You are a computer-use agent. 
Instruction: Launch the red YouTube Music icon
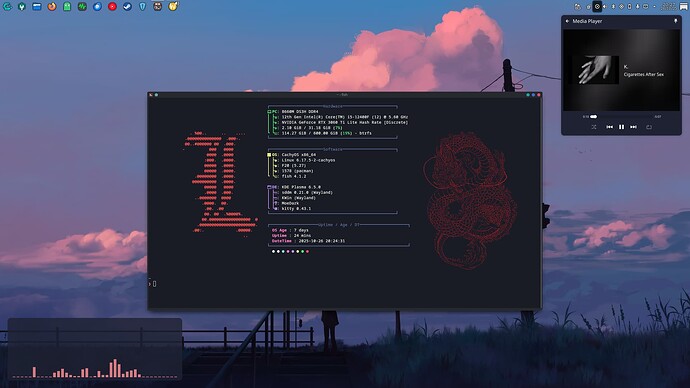click(x=112, y=6)
